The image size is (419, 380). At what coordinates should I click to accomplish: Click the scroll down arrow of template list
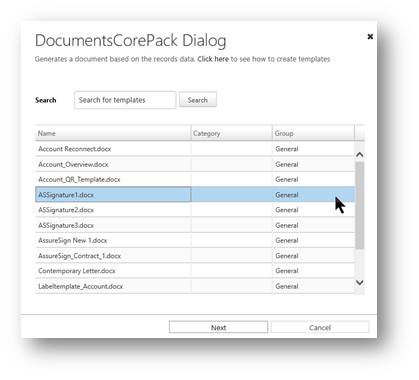[x=360, y=282]
